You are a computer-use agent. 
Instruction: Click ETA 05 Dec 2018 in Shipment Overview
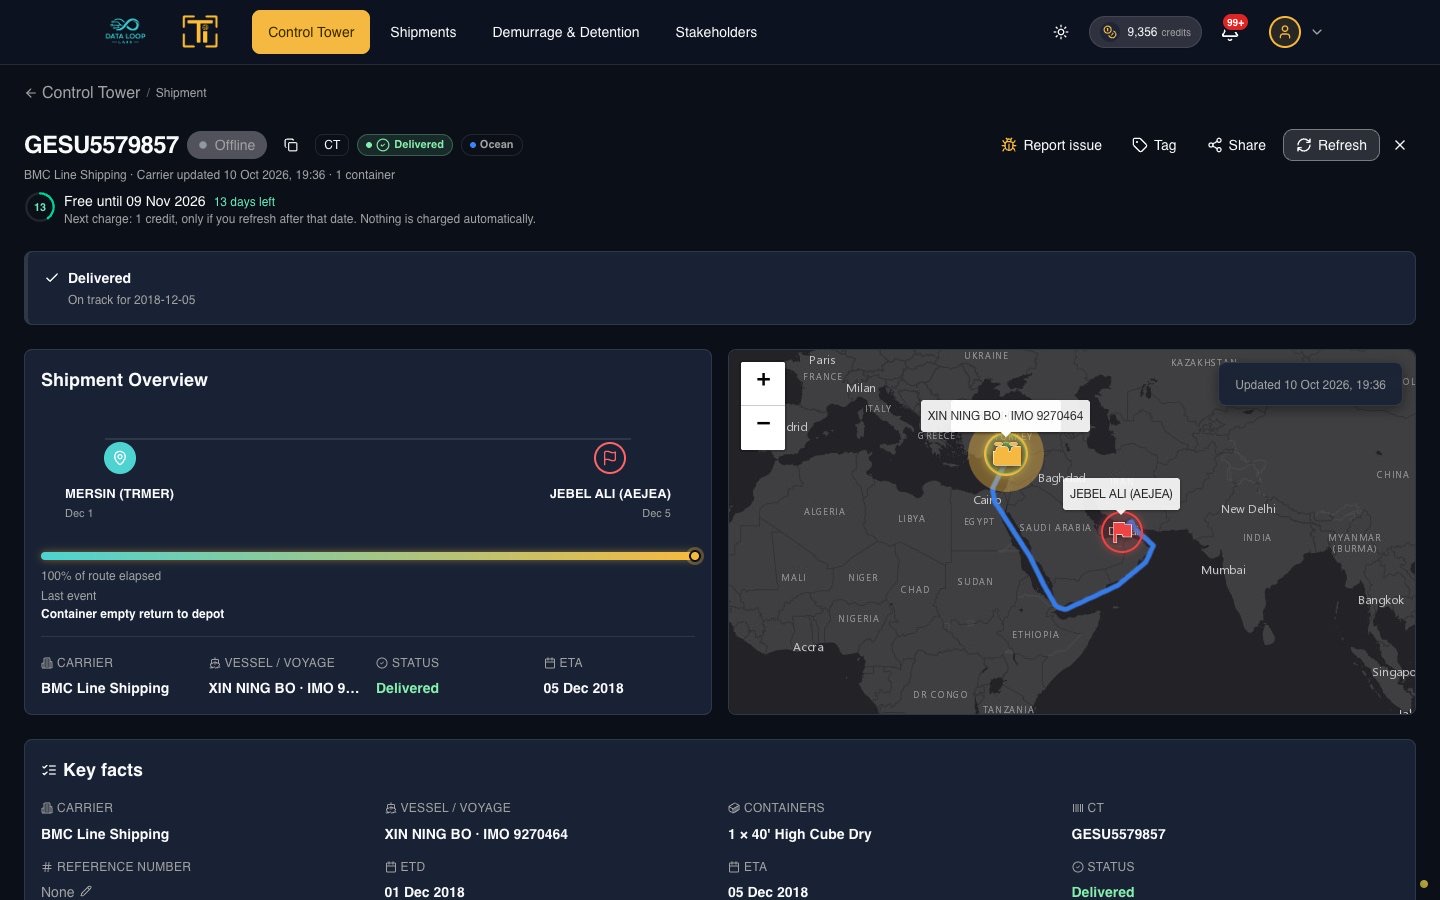click(x=583, y=688)
